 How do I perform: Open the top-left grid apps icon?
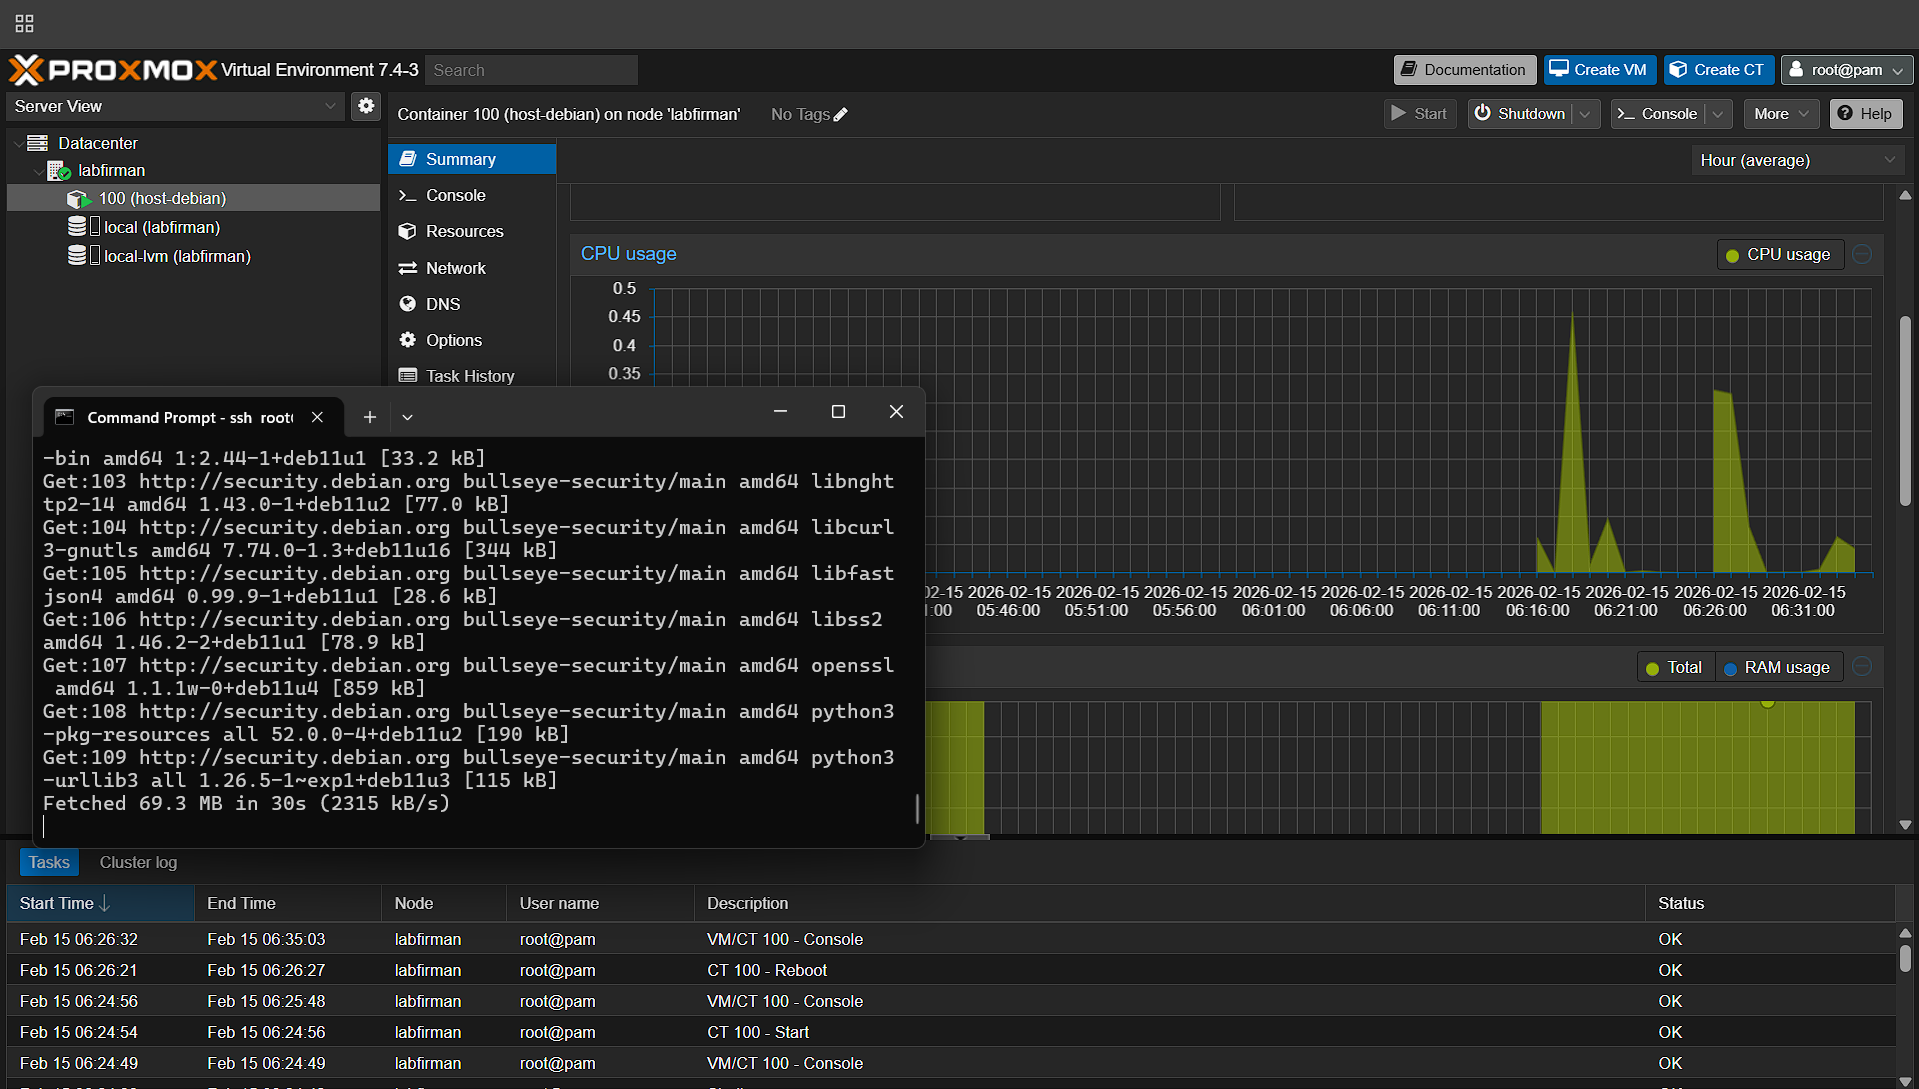[24, 23]
